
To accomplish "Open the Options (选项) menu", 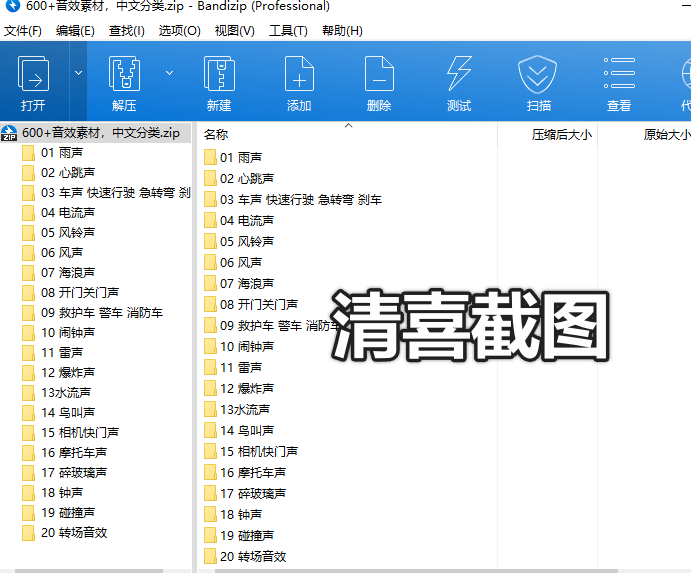I will [x=180, y=30].
